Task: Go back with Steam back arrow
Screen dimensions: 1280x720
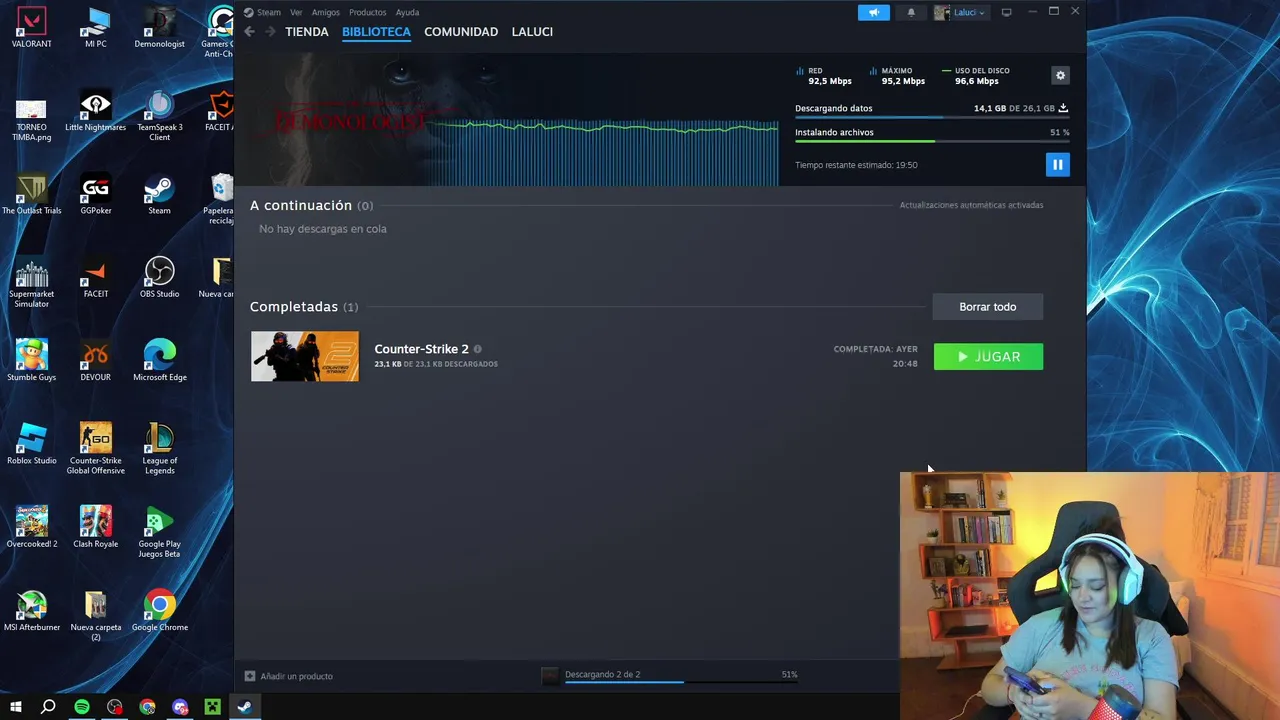Action: (250, 32)
